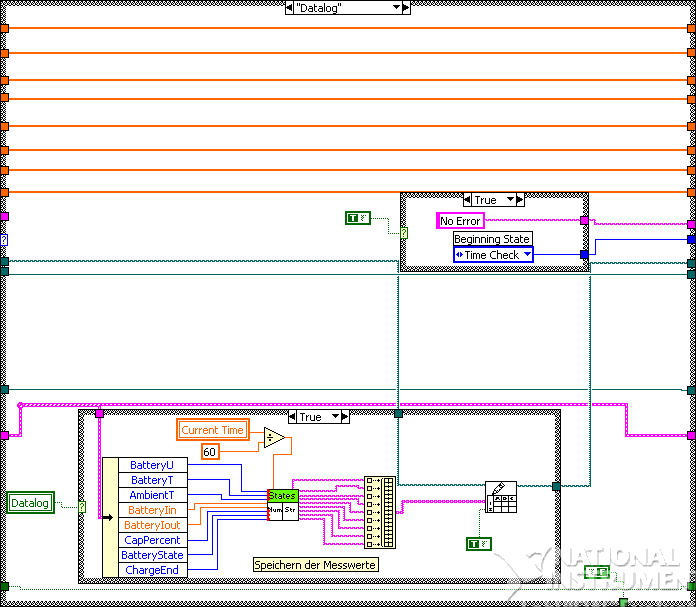
Task: Click the Unbundle By Name cluster input arrow
Action: (x=109, y=518)
